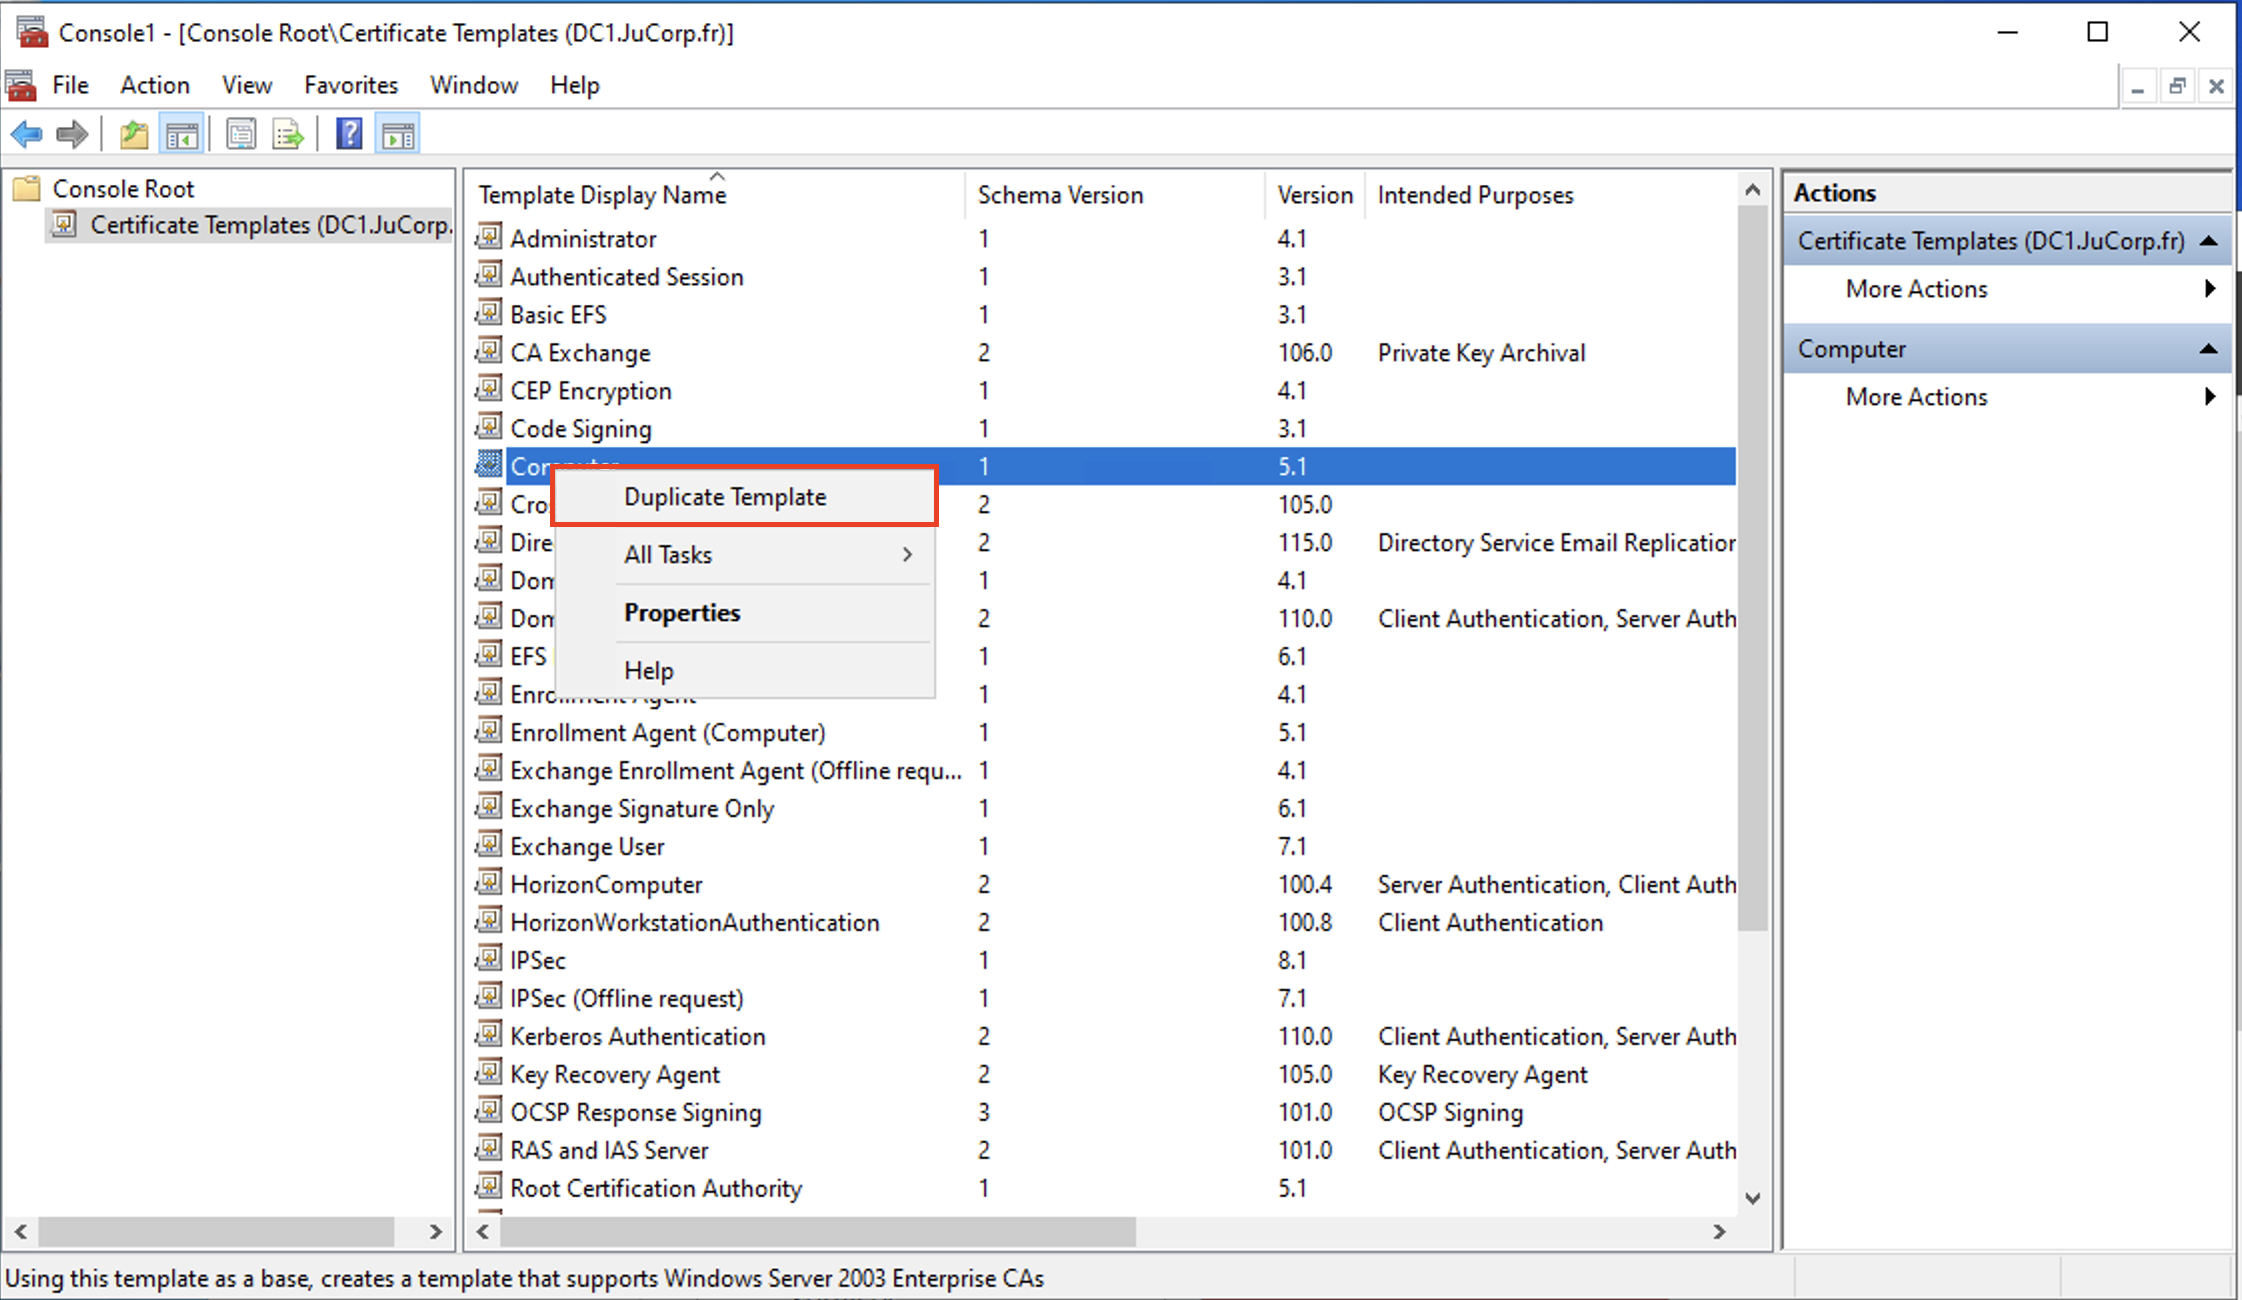
Task: Select the IPSec (Offline request) template name
Action: tap(627, 998)
